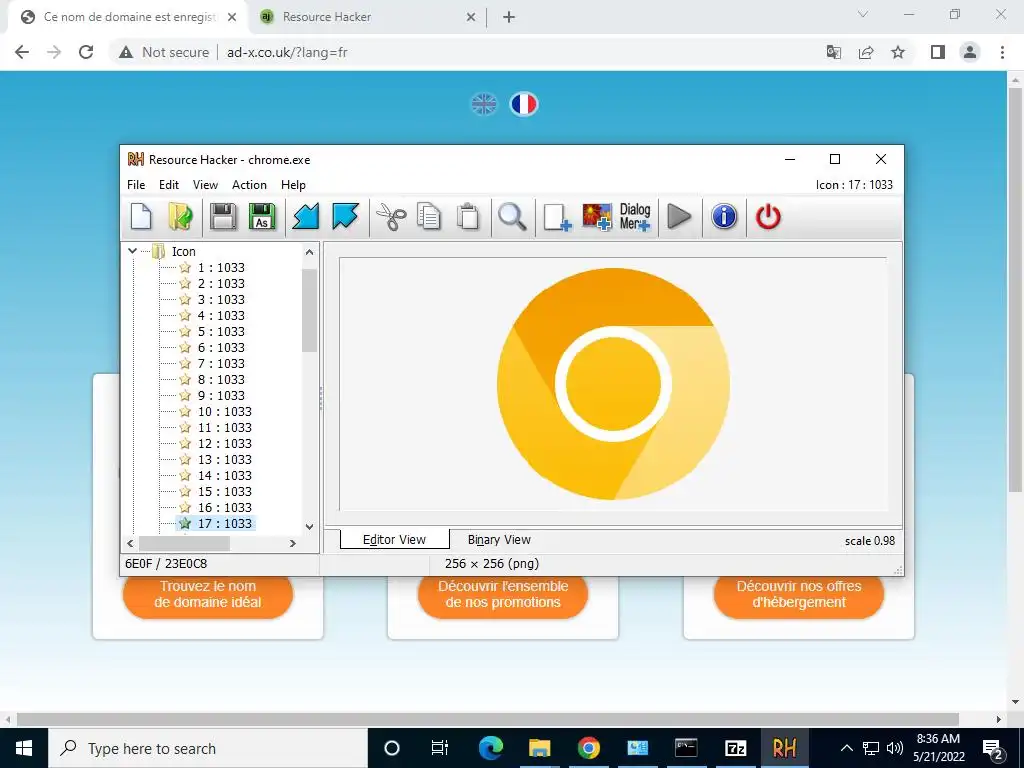Switch to the Resource Hacker browser tab
Screen dimensions: 1024x768
pyautogui.click(x=368, y=17)
